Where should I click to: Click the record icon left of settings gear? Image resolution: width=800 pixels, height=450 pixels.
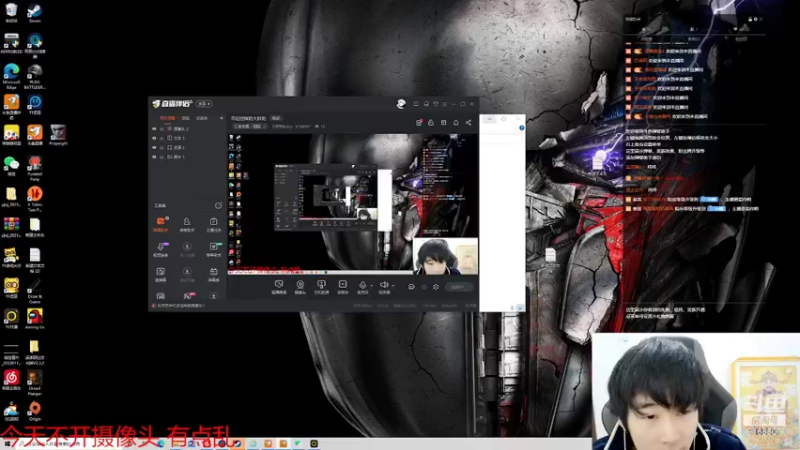click(x=423, y=287)
